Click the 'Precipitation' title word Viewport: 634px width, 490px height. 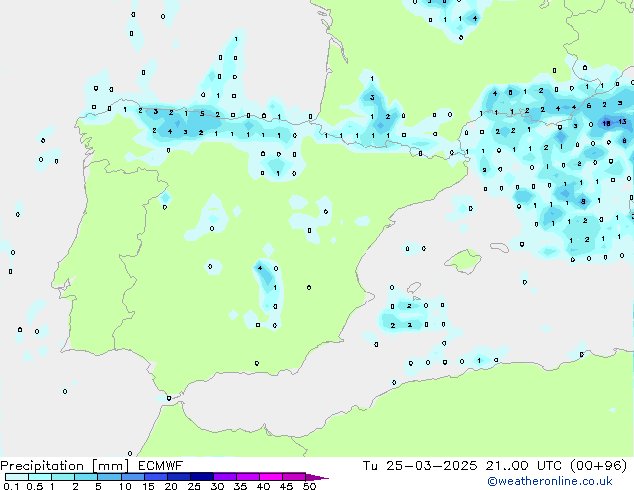[x=42, y=466]
